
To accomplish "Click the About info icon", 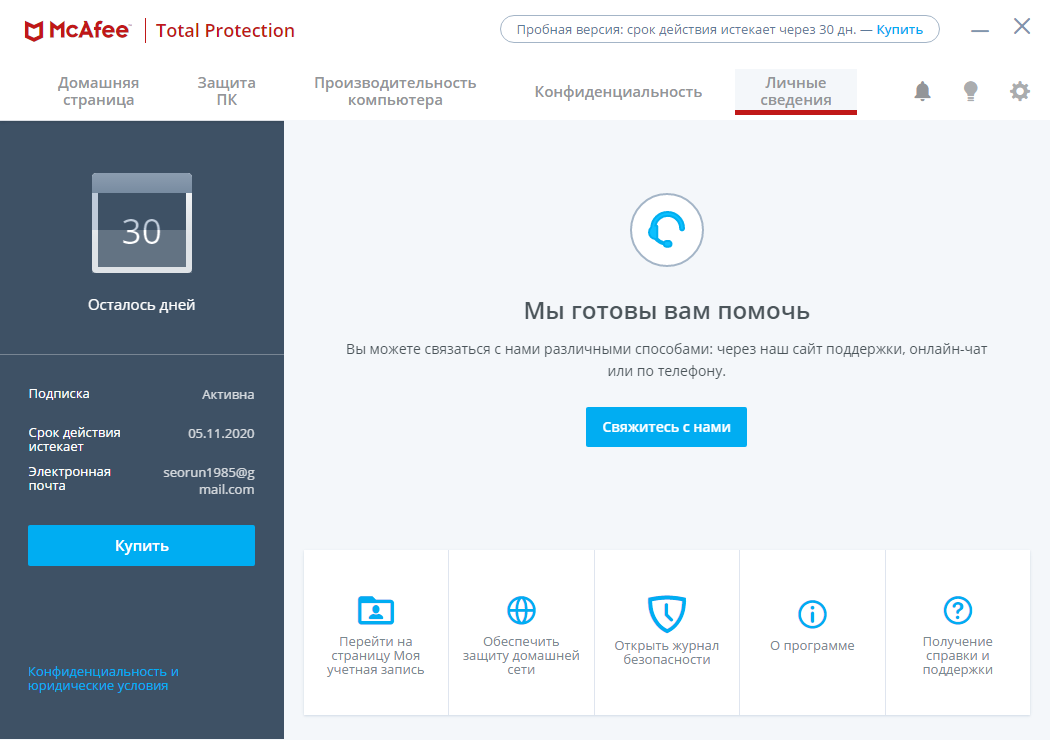I will [812, 613].
